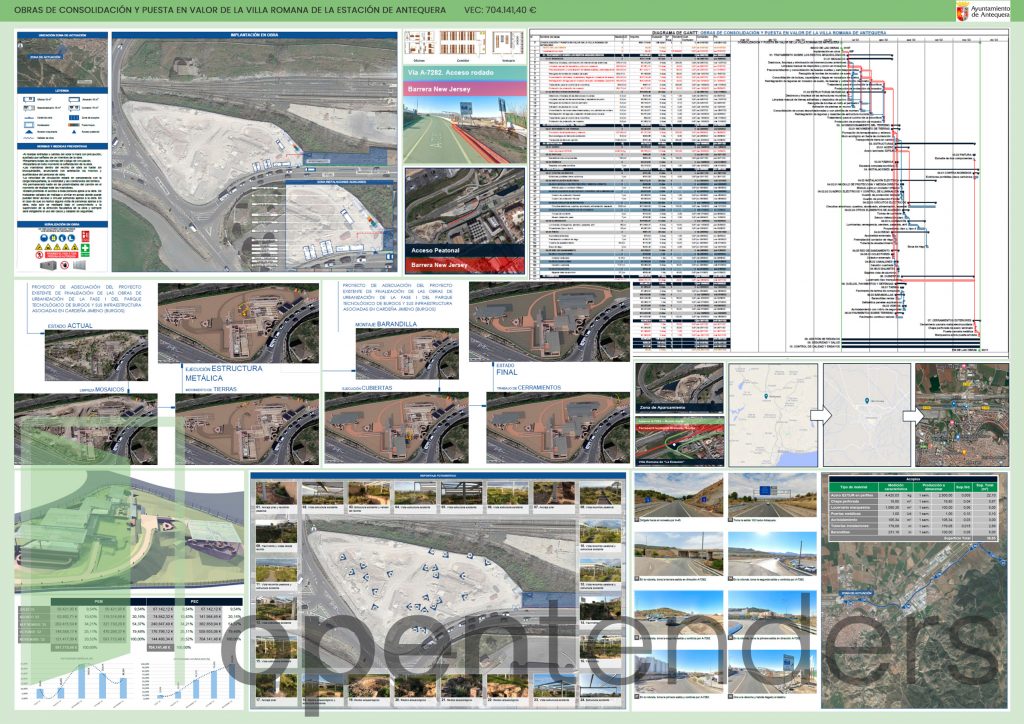Click the 'ZONA DE ACTUACIÓN' label on route map
Image resolution: width=1024 pixels, height=724 pixels.
click(857, 593)
